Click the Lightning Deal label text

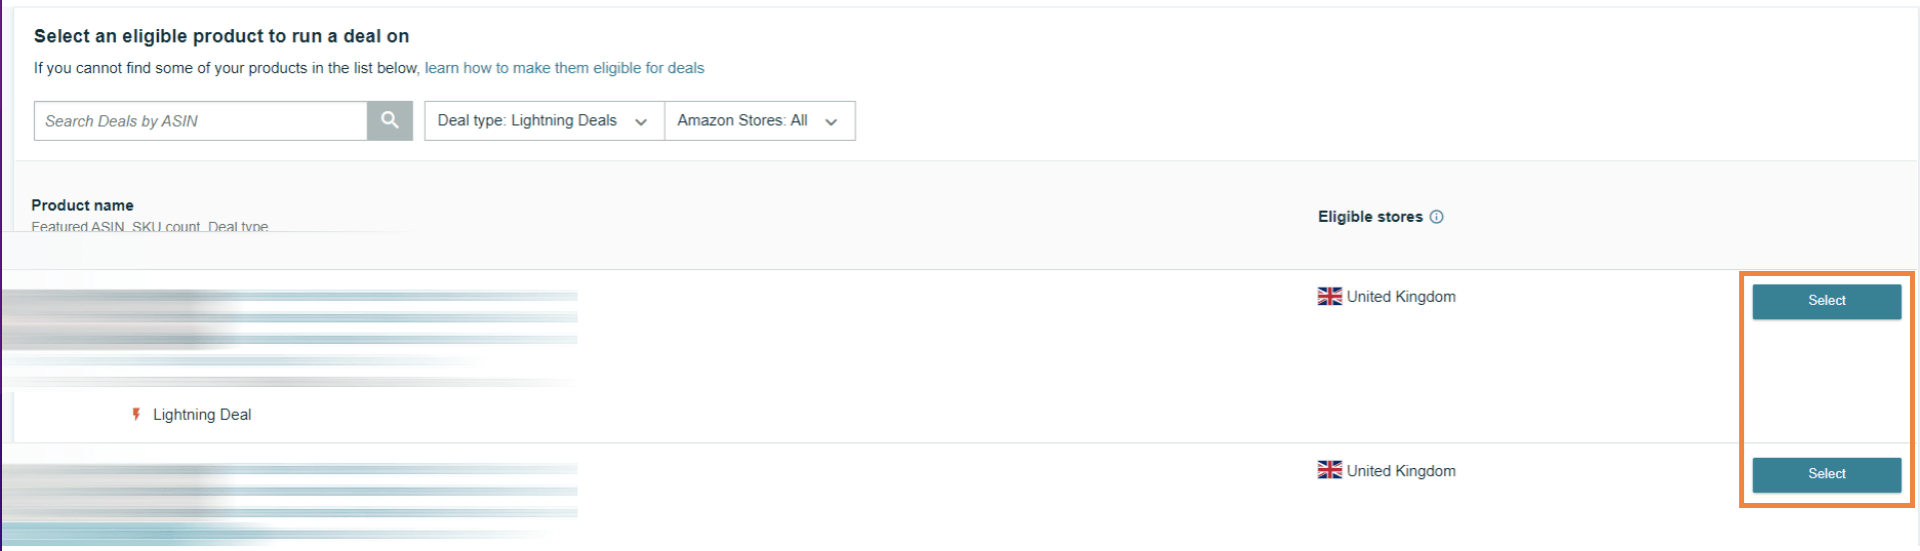point(202,415)
